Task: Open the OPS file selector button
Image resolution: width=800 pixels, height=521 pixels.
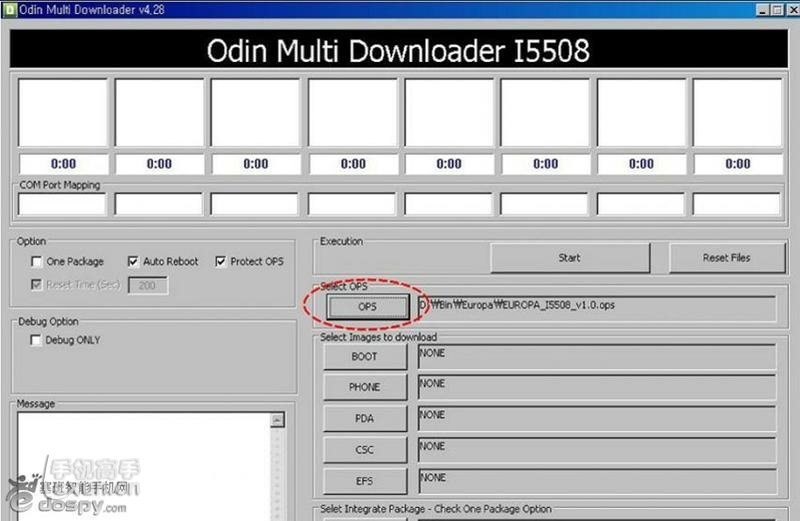Action: coord(366,307)
